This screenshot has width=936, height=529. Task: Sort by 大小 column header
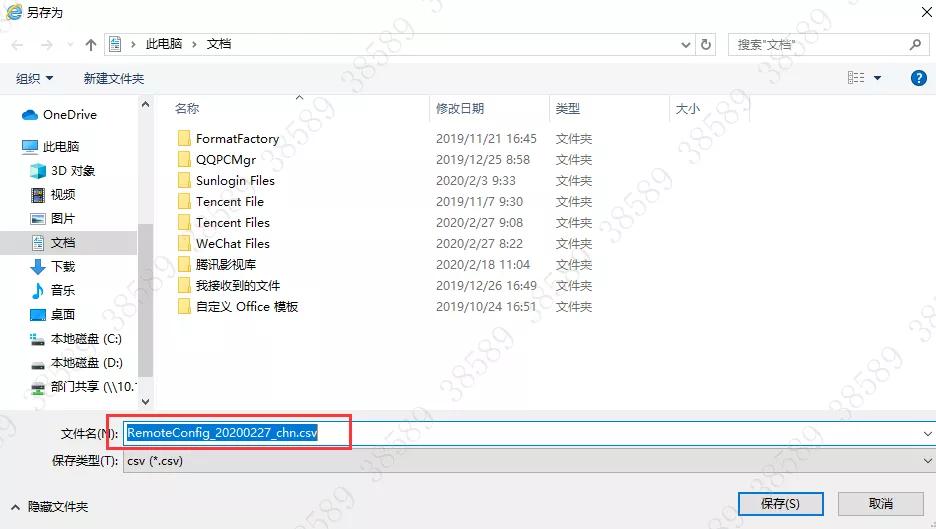point(687,109)
